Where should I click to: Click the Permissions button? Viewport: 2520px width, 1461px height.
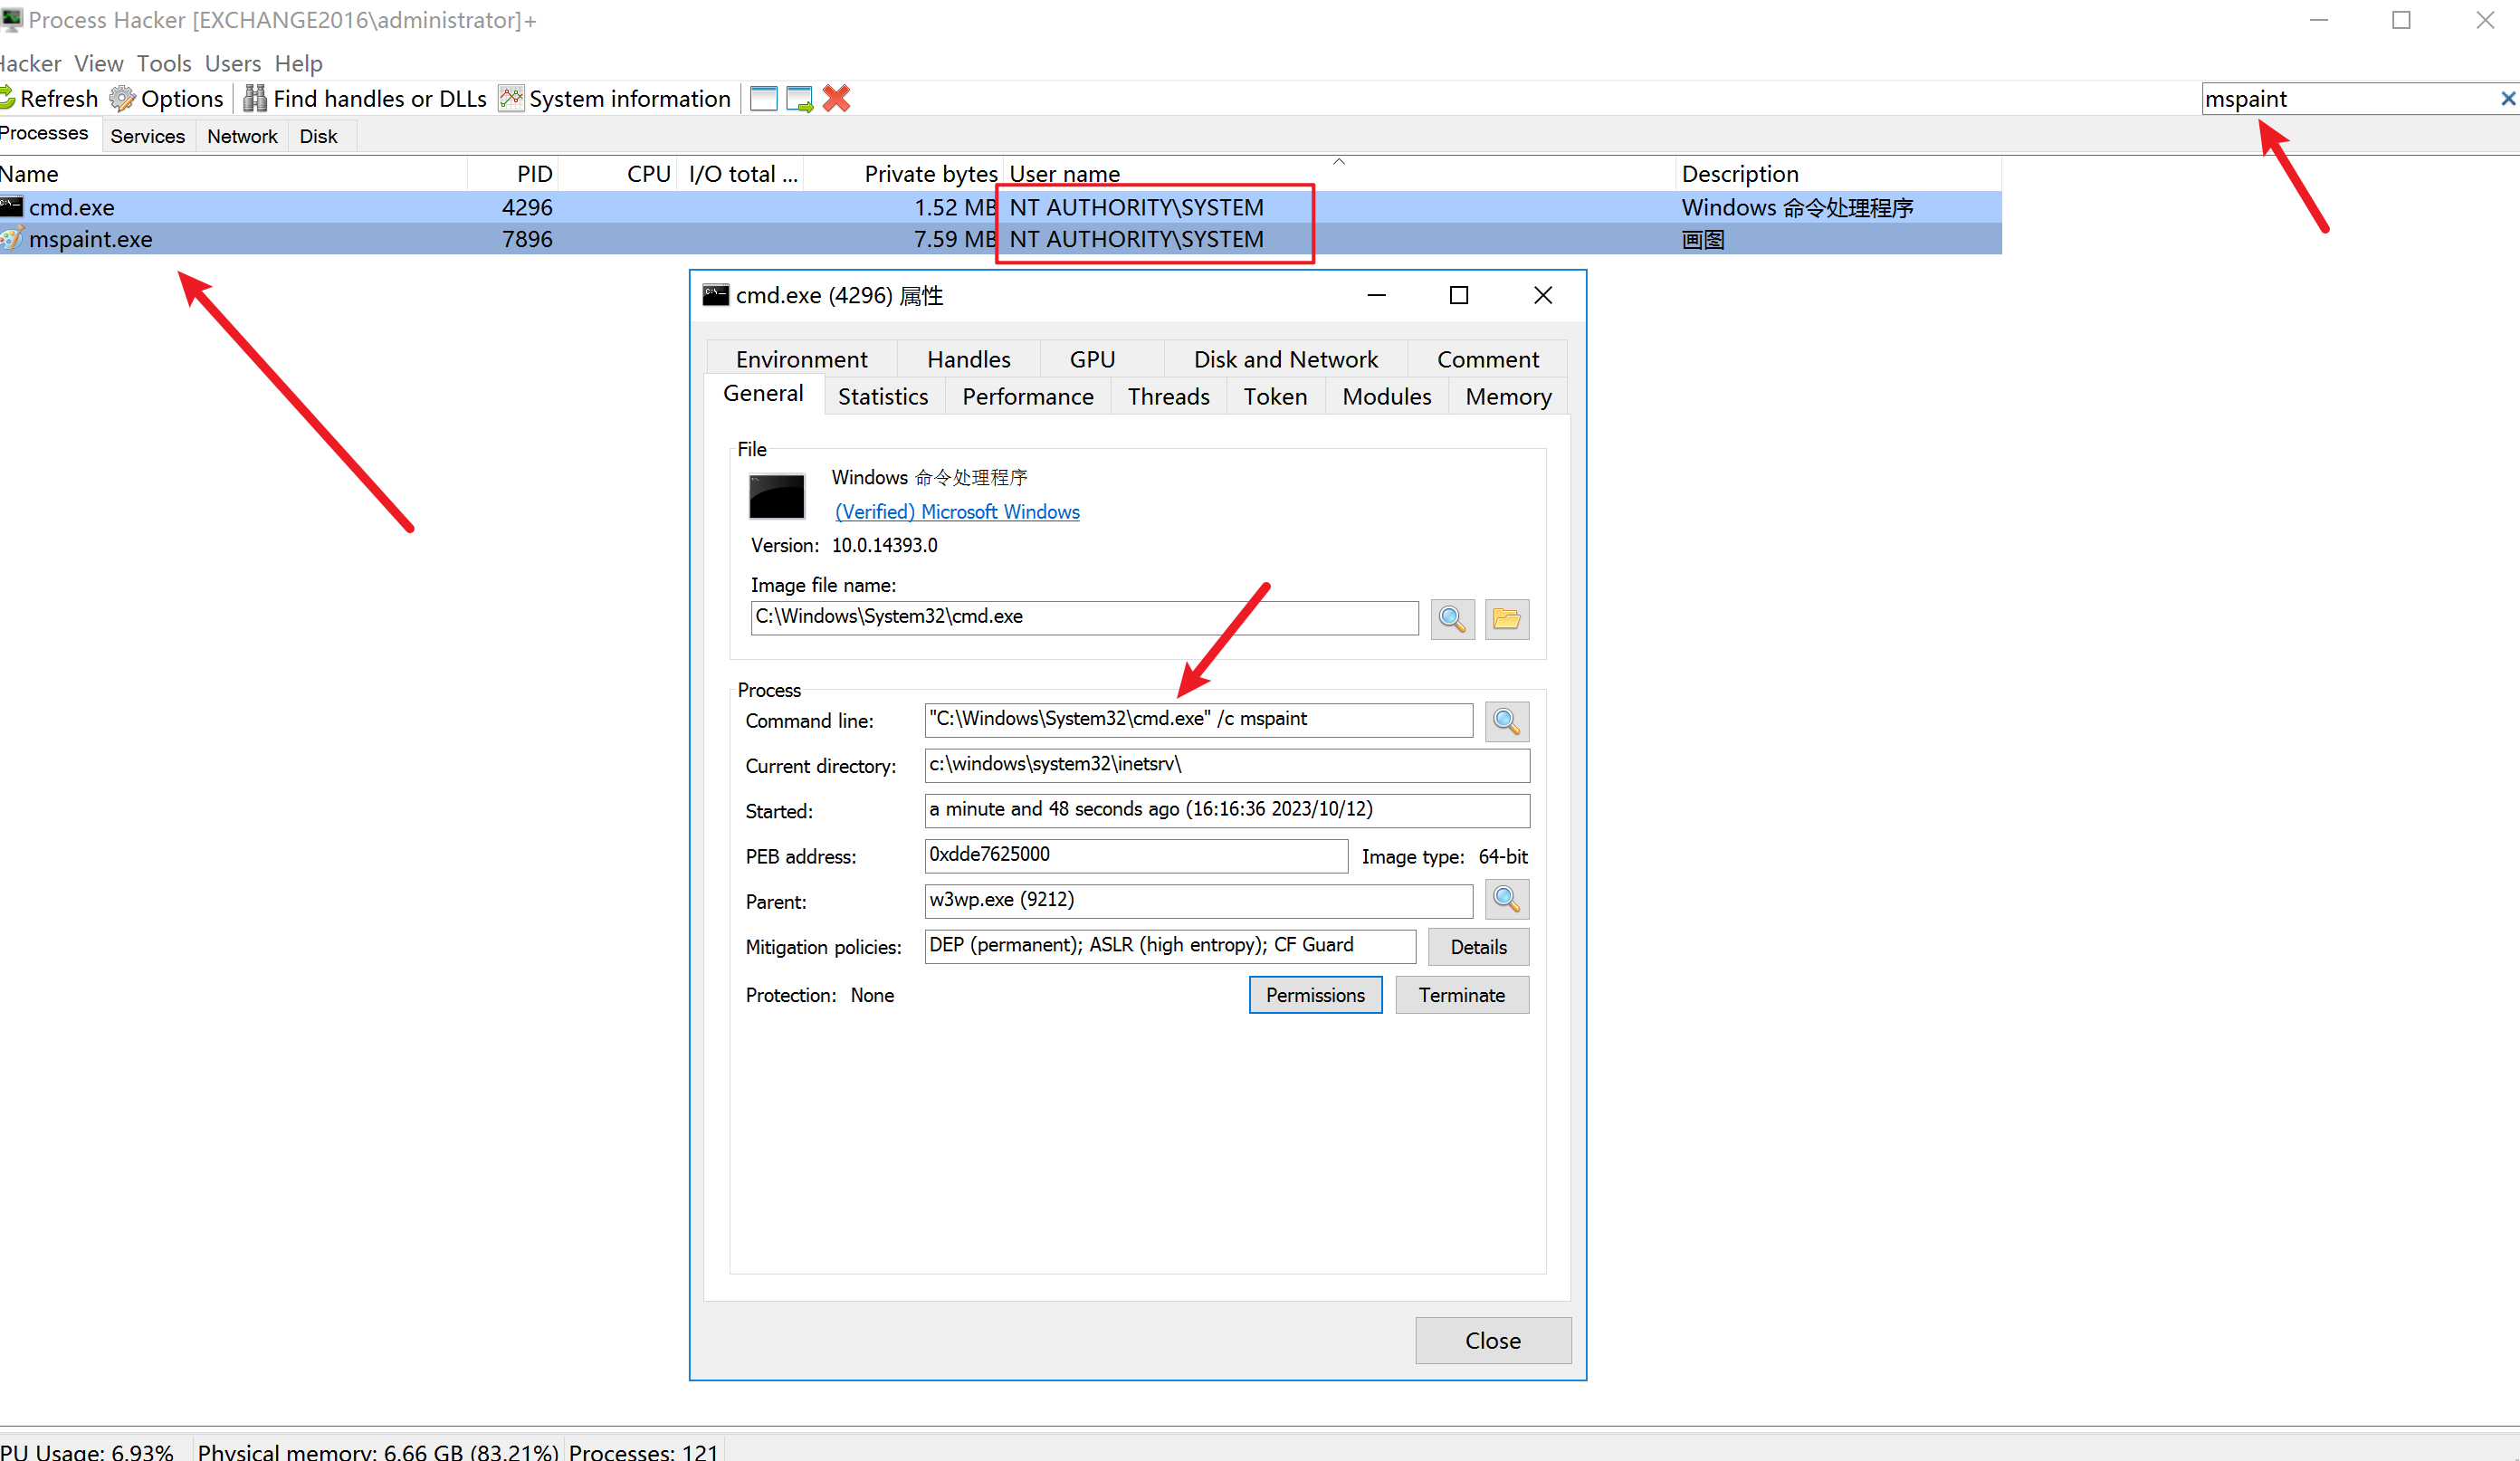tap(1315, 995)
